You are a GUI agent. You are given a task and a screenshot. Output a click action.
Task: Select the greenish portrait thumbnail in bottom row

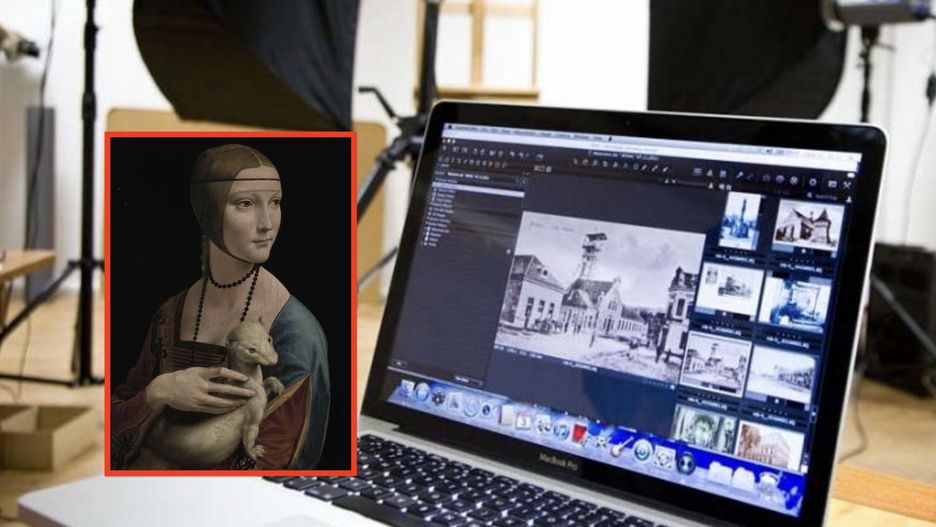705,429
